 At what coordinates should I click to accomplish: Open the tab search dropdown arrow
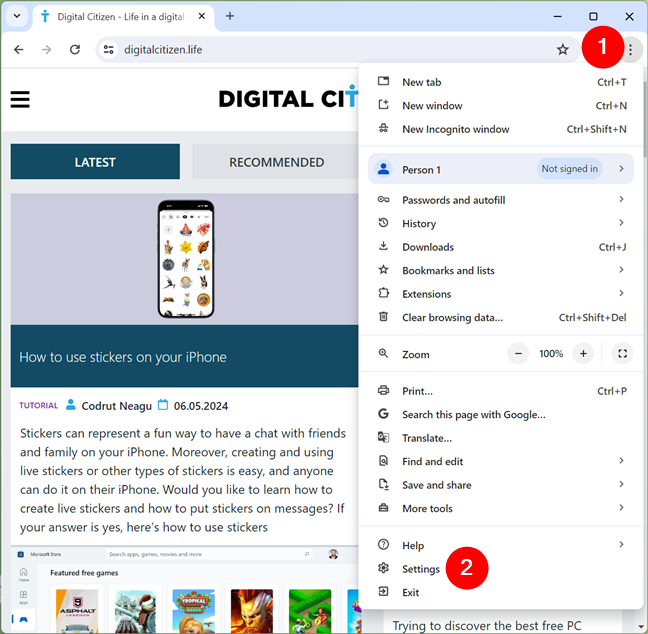(x=17, y=17)
